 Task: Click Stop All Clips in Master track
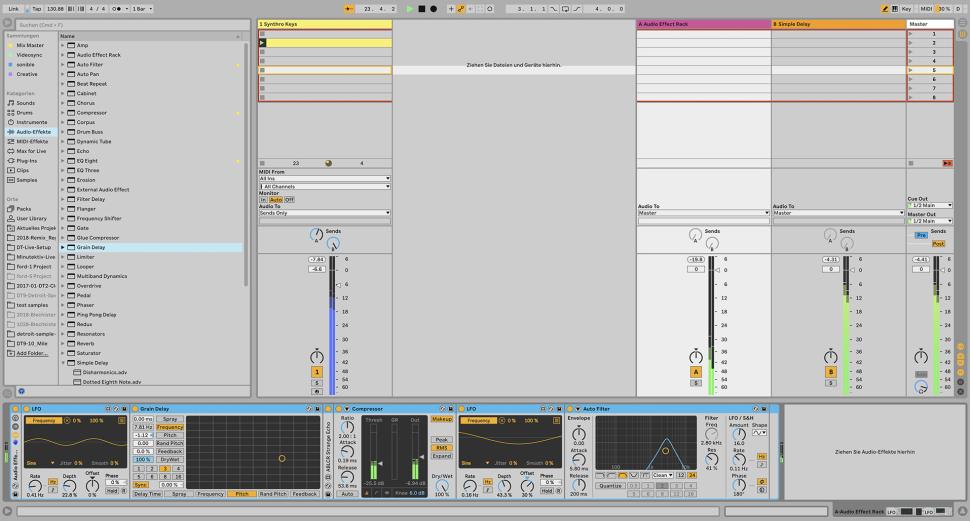tap(947, 163)
